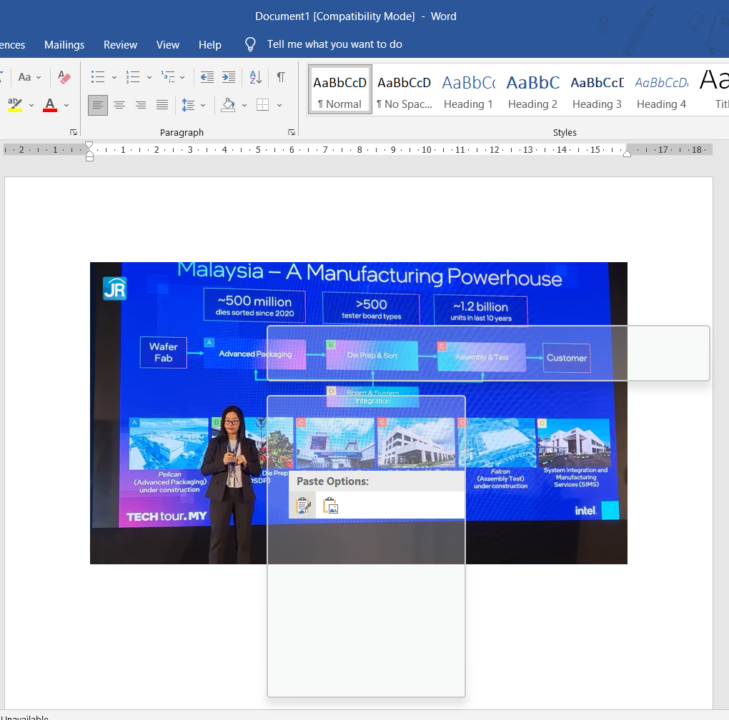Toggle Justify paragraph alignment
Image resolution: width=729 pixels, height=720 pixels.
(162, 105)
